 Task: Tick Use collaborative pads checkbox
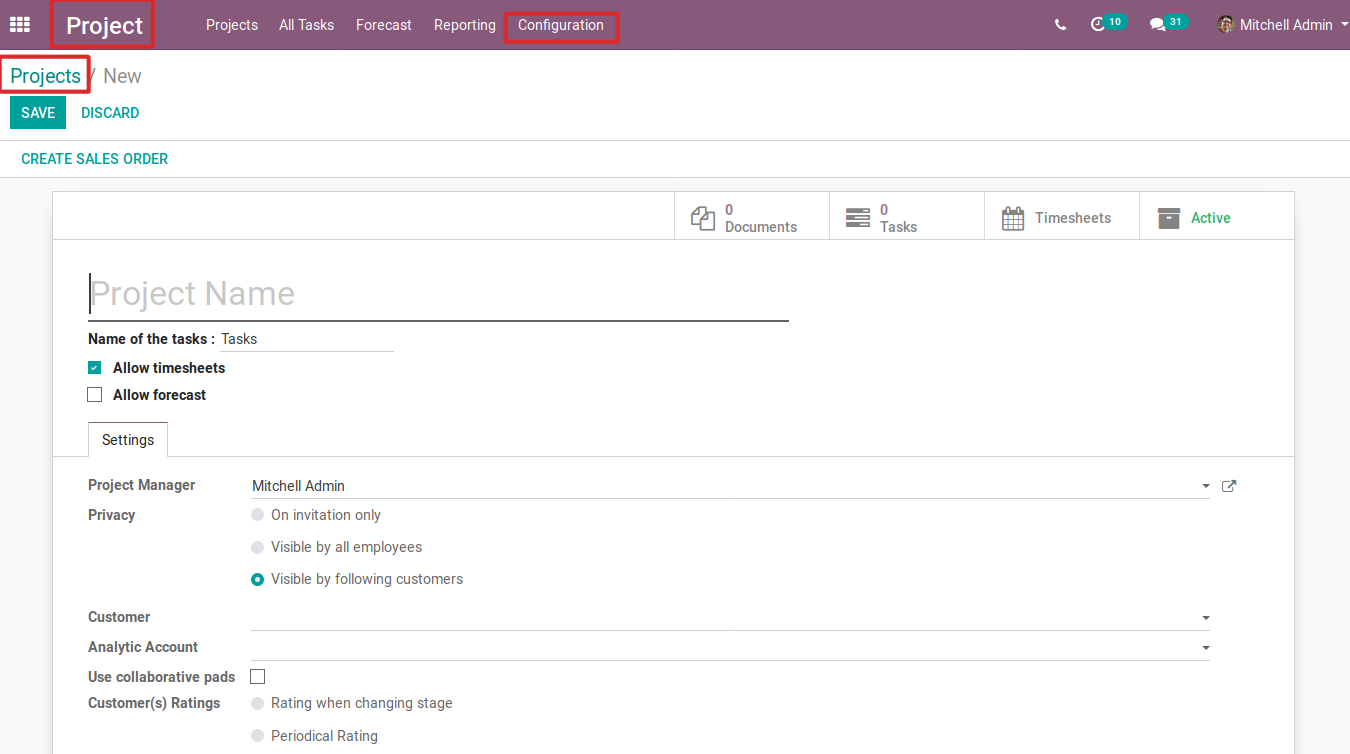coord(258,677)
